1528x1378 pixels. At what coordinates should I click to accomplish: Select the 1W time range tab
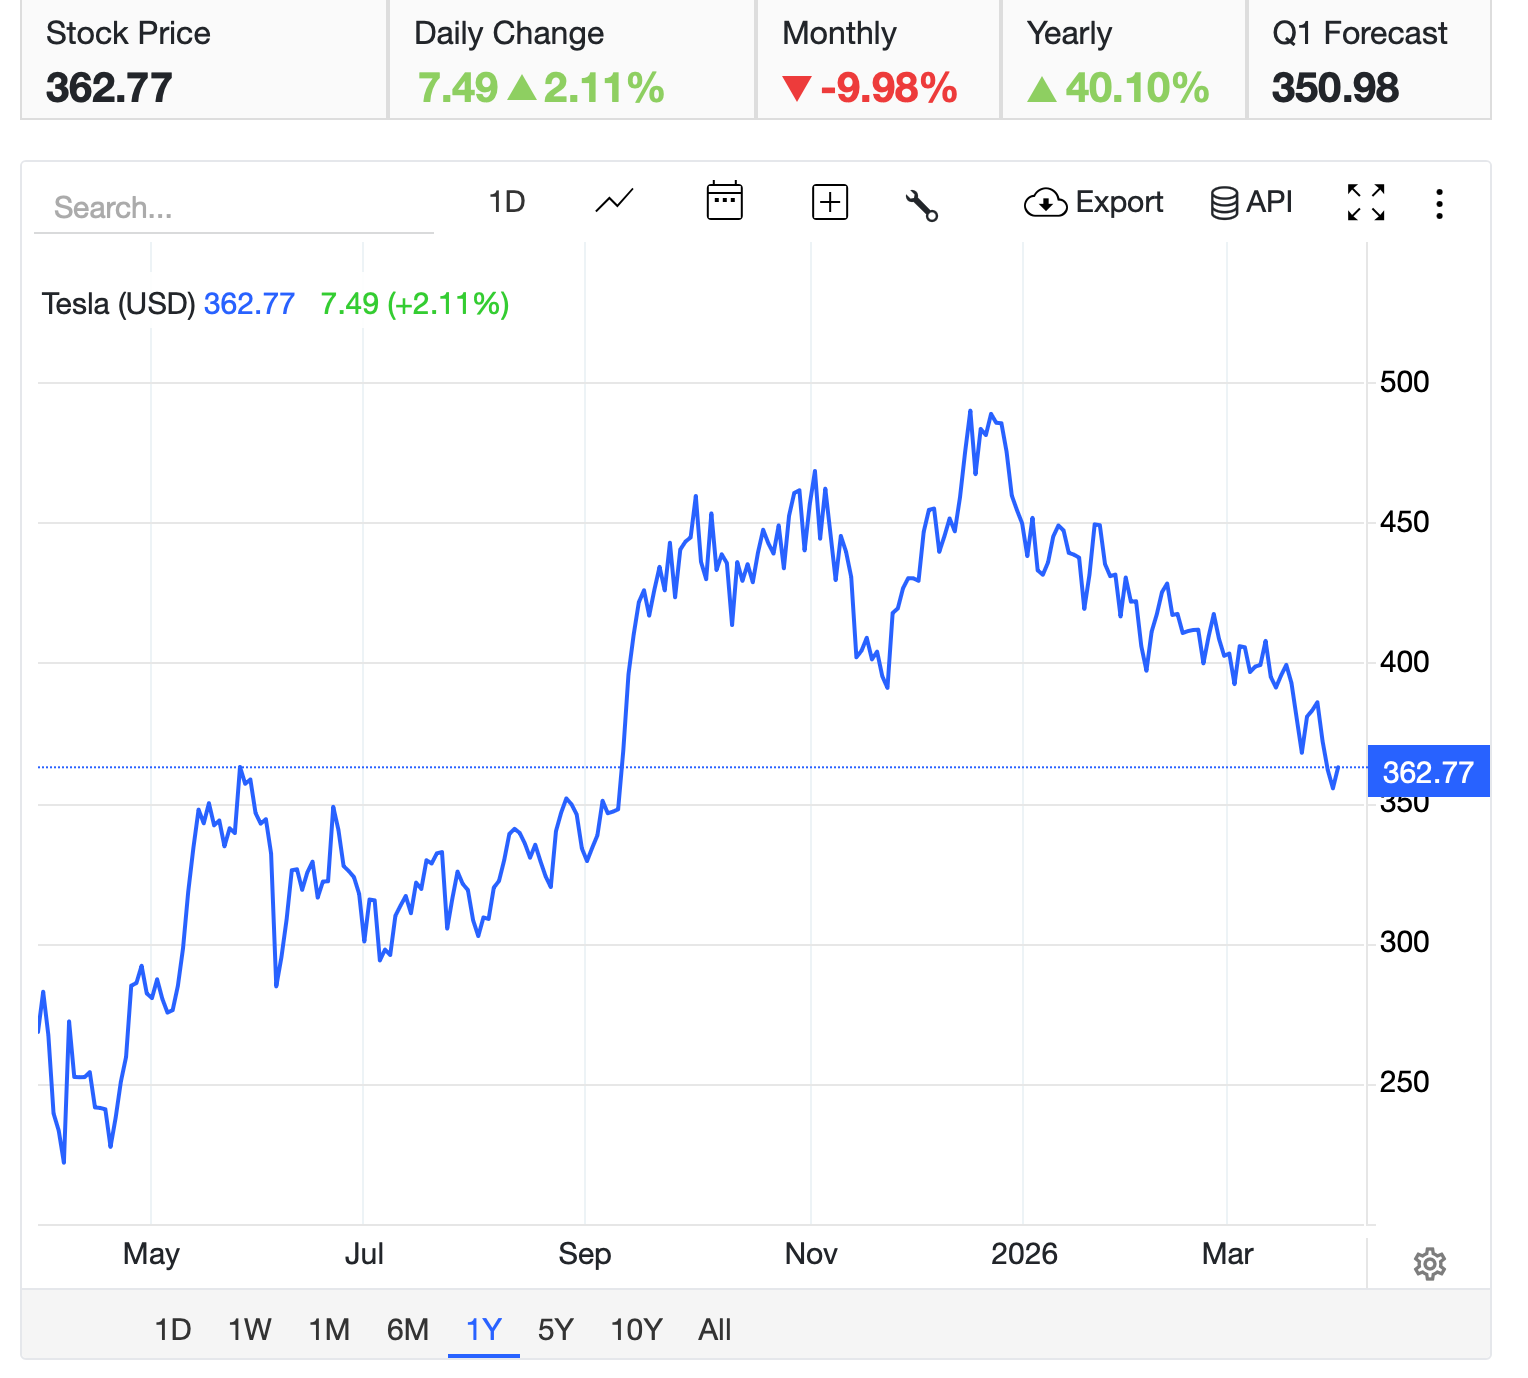pyautogui.click(x=249, y=1330)
